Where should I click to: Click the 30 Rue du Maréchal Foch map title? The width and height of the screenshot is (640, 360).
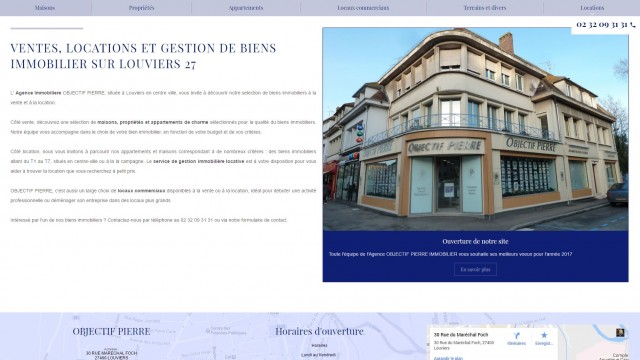pyautogui.click(x=460, y=335)
